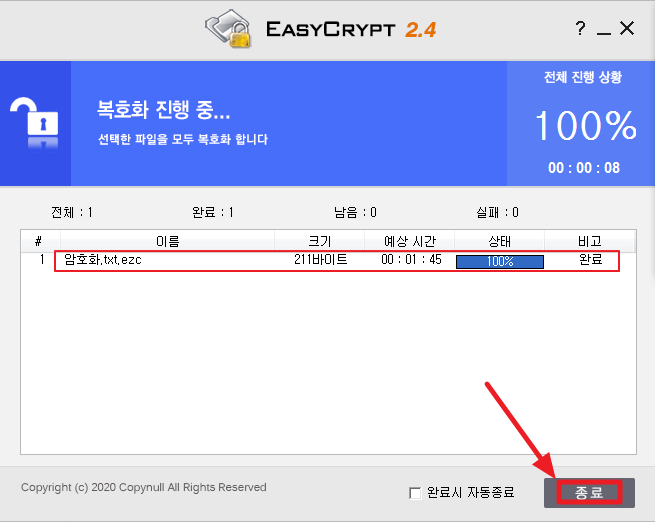Open help with the question mark icon
Viewport: 655px width, 522px height.
tap(580, 28)
